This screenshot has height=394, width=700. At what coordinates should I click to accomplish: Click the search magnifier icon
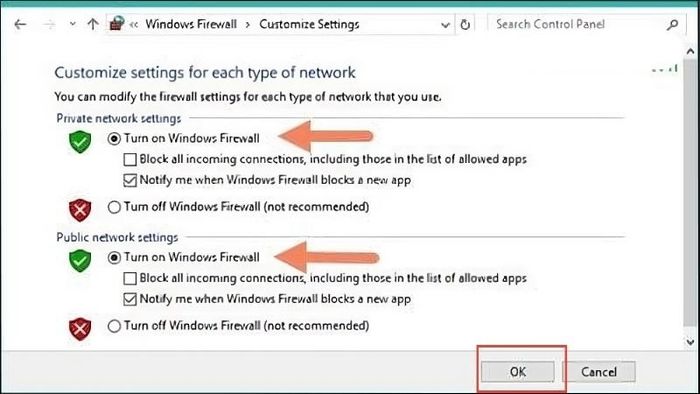[x=672, y=25]
